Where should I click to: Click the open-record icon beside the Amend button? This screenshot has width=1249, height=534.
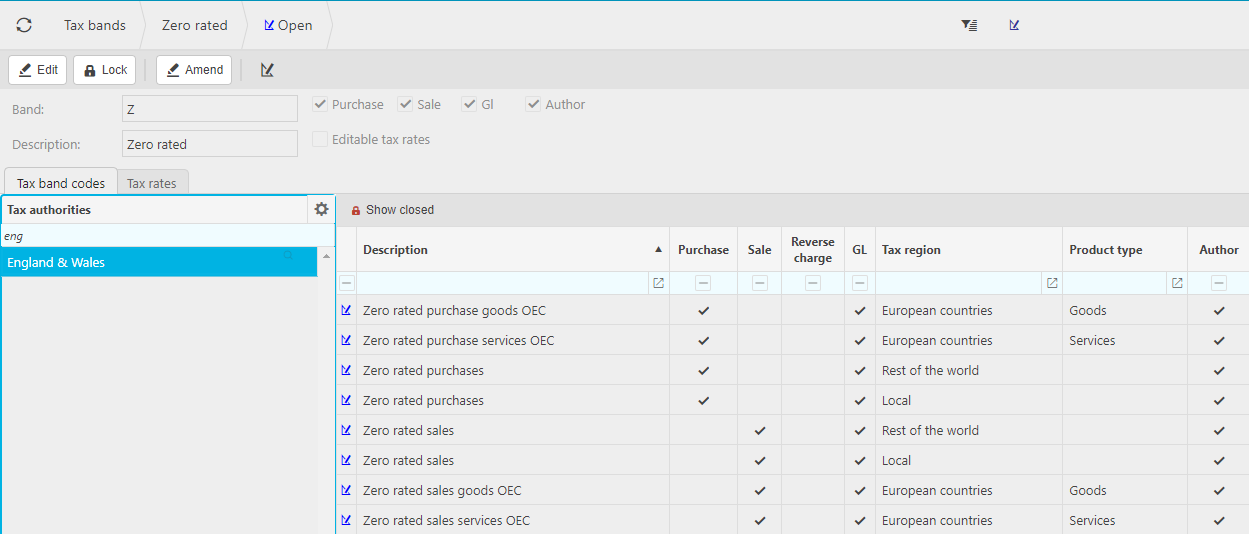(267, 70)
